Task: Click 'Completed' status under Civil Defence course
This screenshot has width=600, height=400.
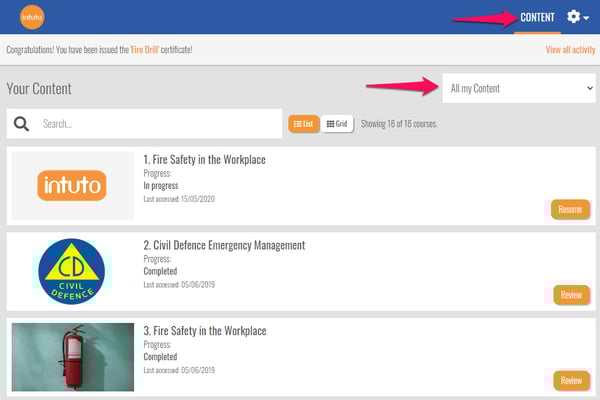Action: click(160, 271)
